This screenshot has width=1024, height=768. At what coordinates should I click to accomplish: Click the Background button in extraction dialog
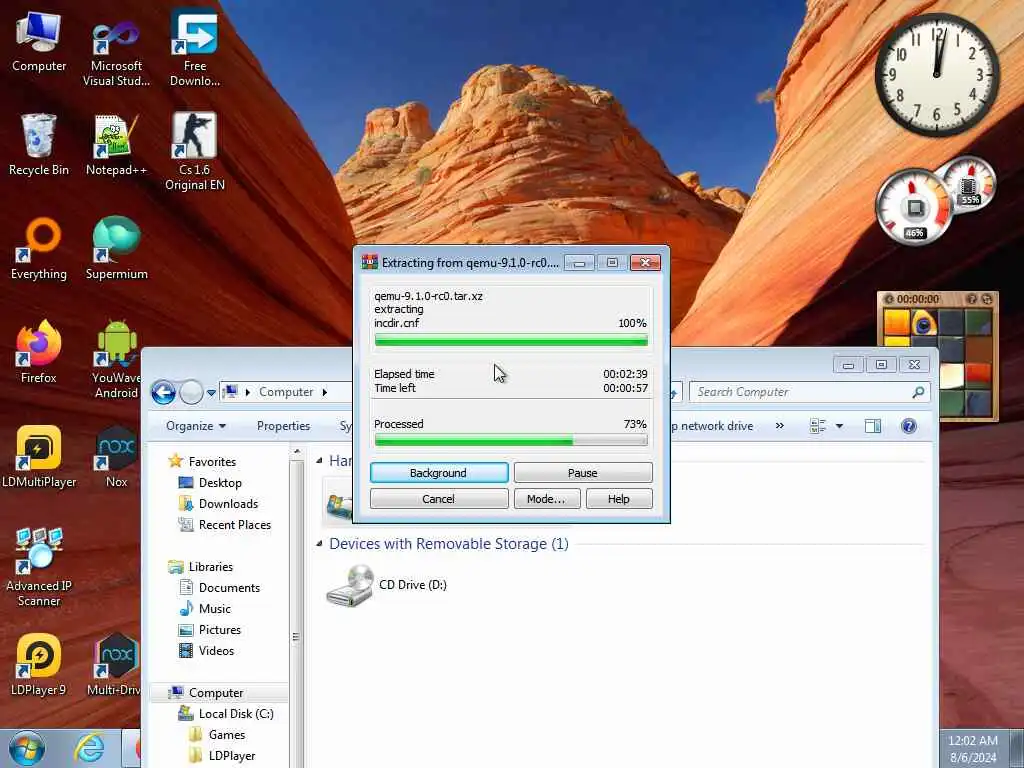[439, 473]
